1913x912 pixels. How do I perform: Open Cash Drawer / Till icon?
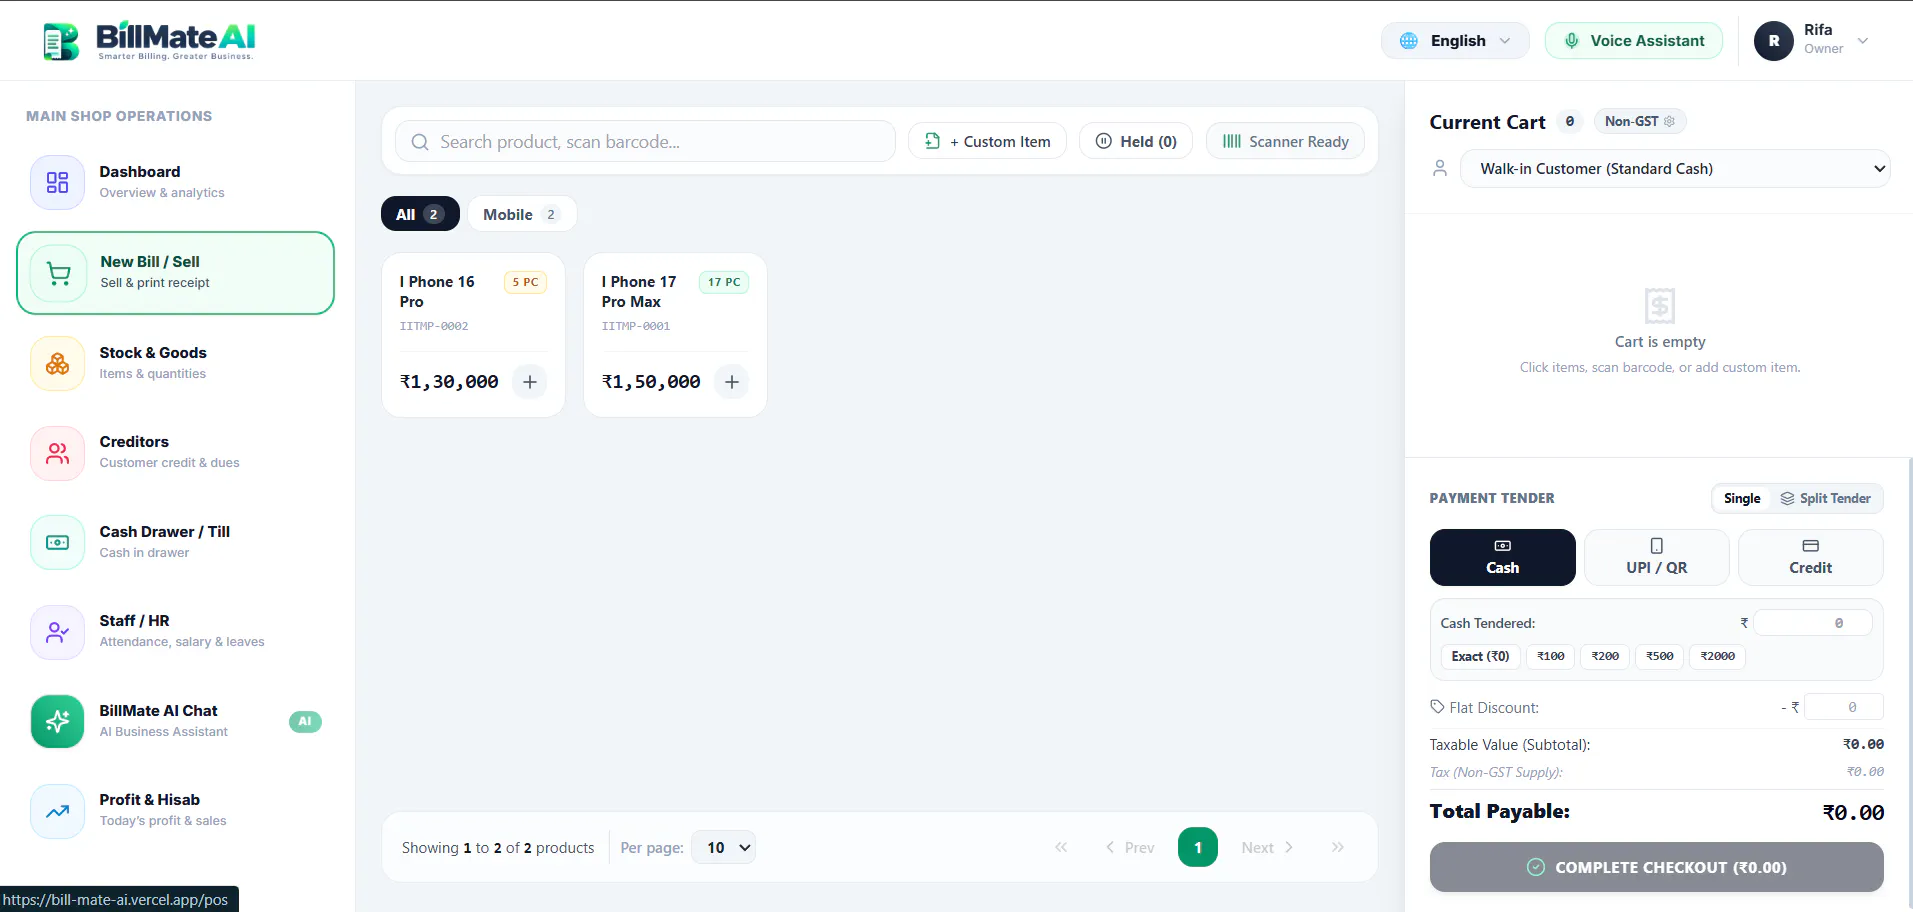tap(58, 542)
